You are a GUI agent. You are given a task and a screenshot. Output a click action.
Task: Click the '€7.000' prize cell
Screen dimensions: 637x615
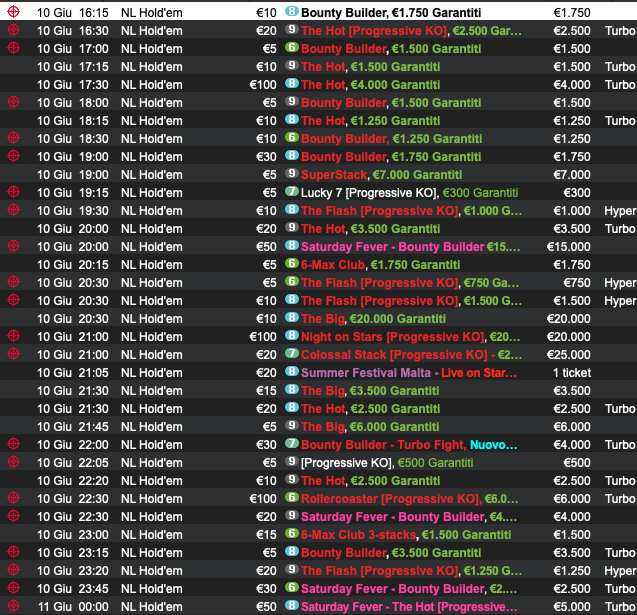point(572,175)
